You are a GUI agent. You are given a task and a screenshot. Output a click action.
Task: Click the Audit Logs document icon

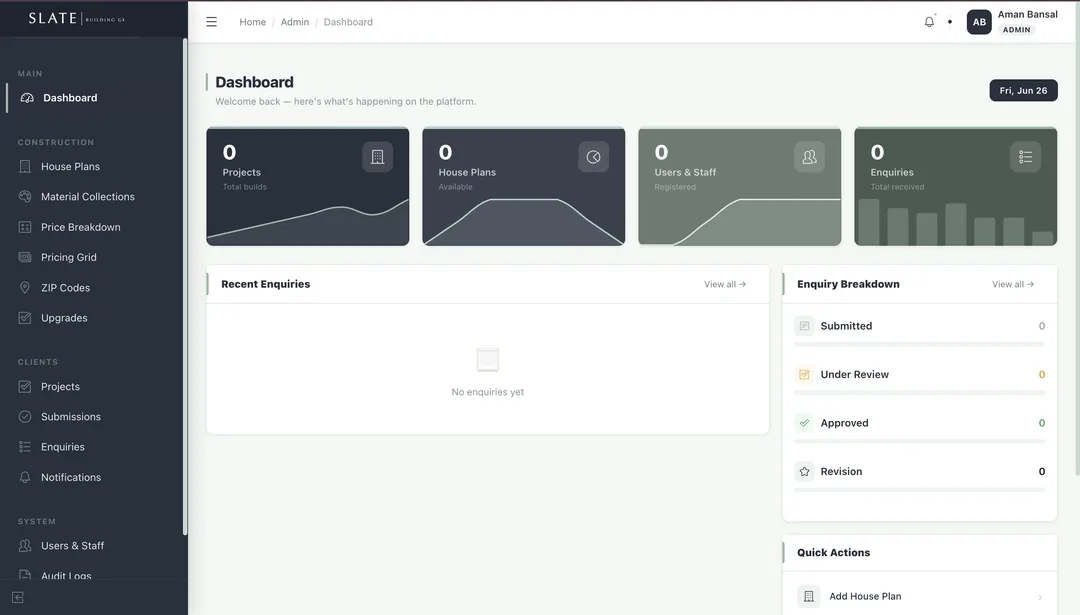click(x=25, y=574)
